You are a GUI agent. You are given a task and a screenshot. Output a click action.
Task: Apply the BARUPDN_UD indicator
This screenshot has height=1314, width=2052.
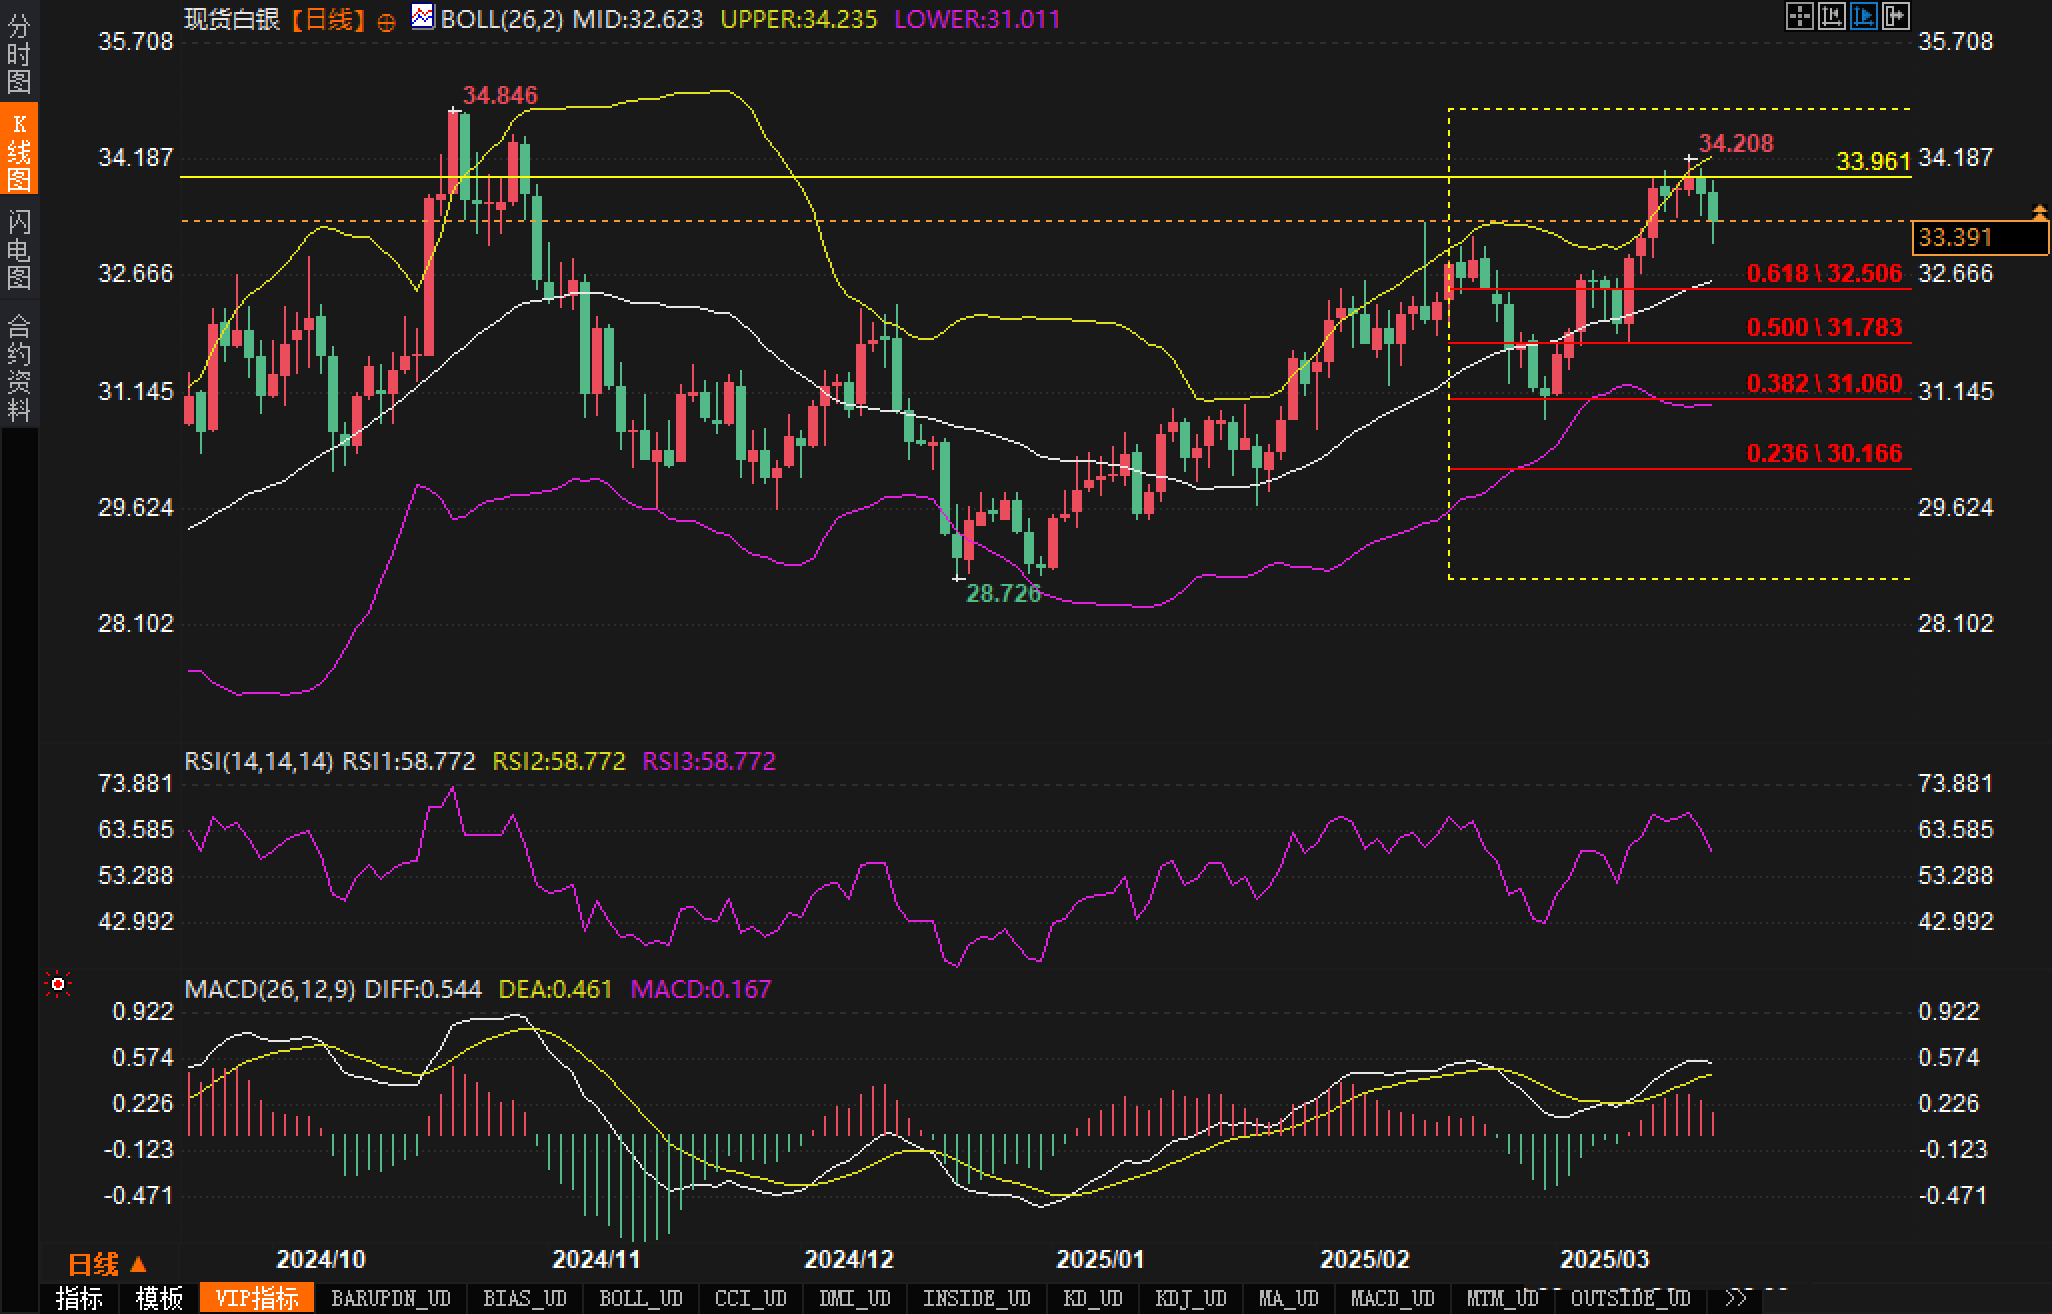tap(391, 1298)
